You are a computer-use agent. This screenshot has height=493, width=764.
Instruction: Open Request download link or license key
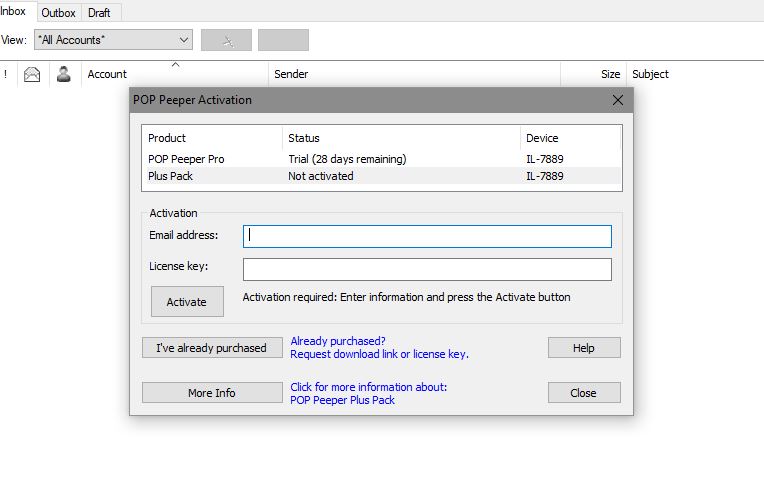coord(379,354)
